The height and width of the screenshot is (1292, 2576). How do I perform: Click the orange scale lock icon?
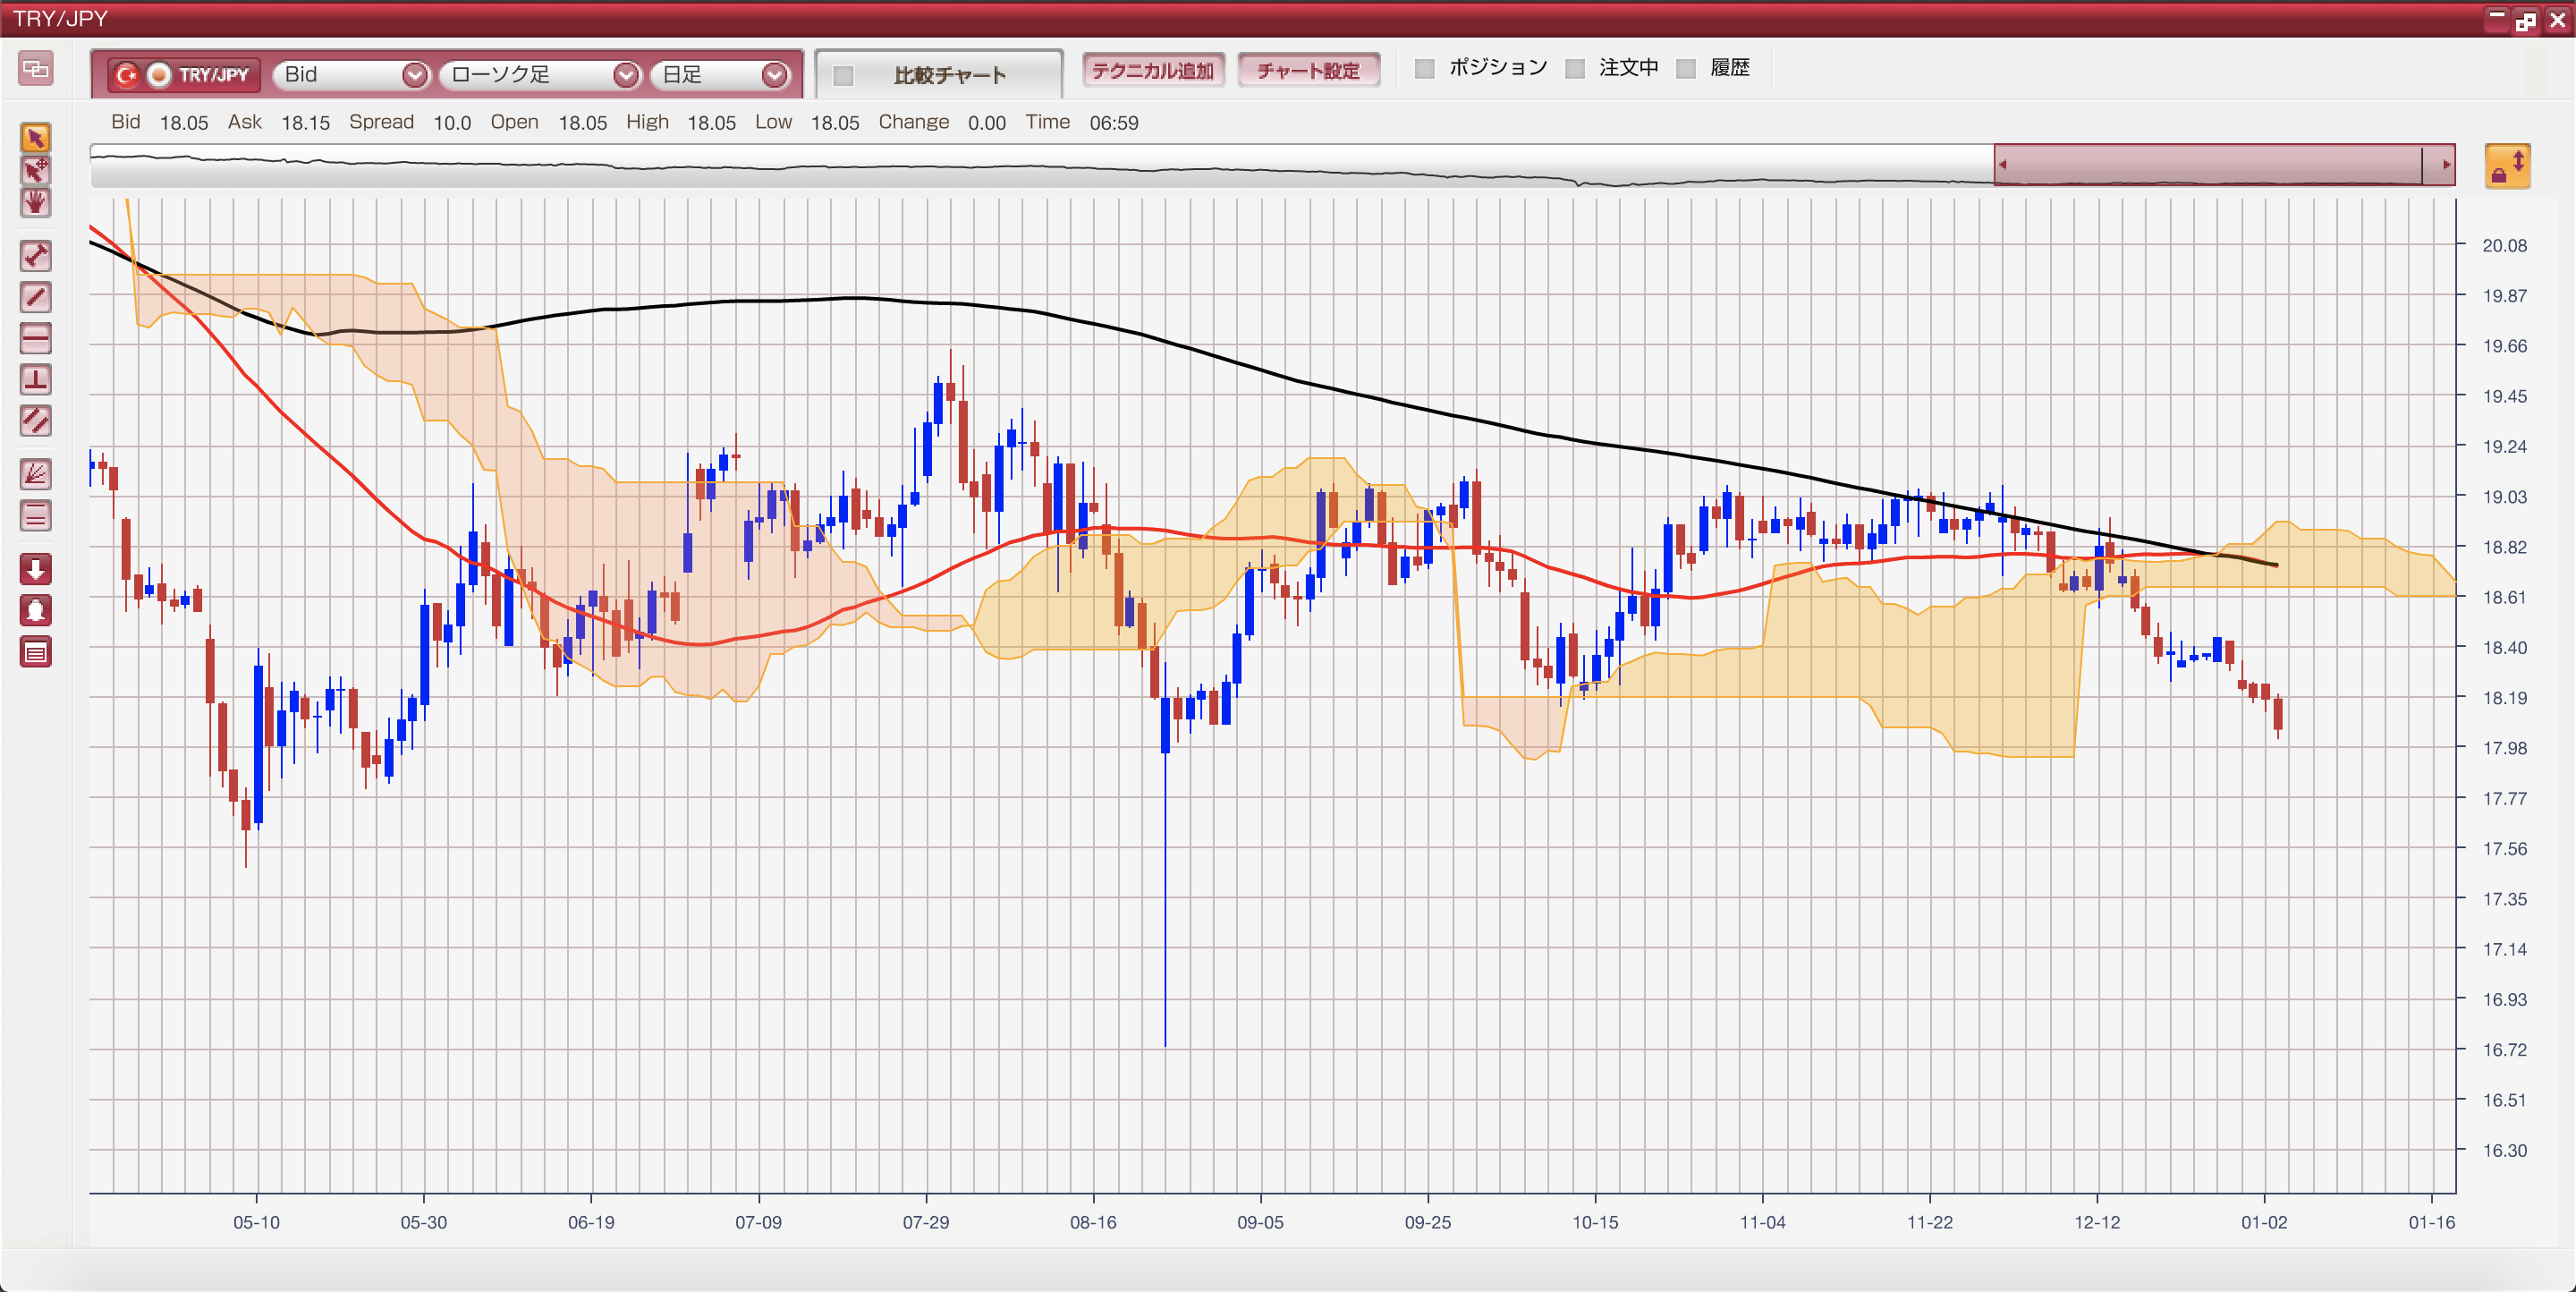tap(2507, 166)
